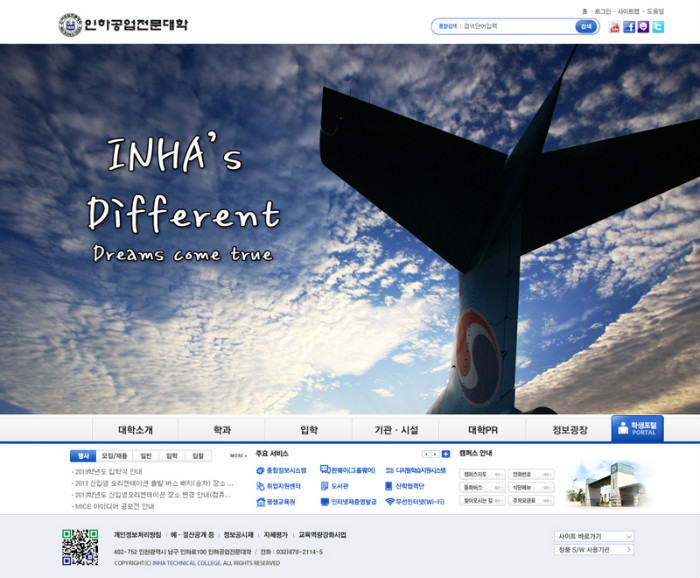
Task: Open the 통학버스 campus button
Action: tap(482, 487)
